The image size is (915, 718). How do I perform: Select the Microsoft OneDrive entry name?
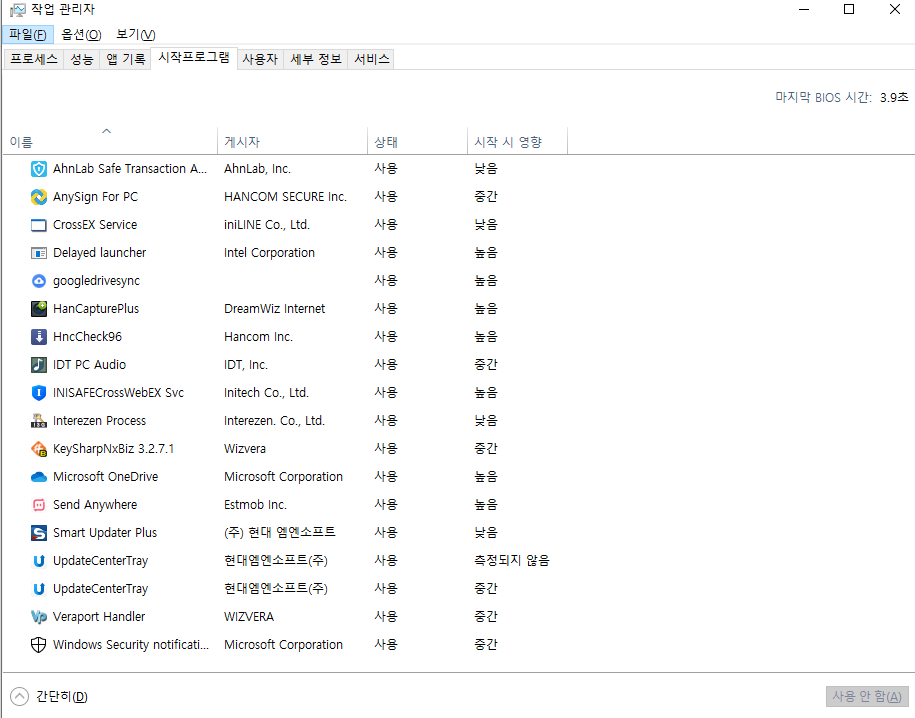pos(106,477)
